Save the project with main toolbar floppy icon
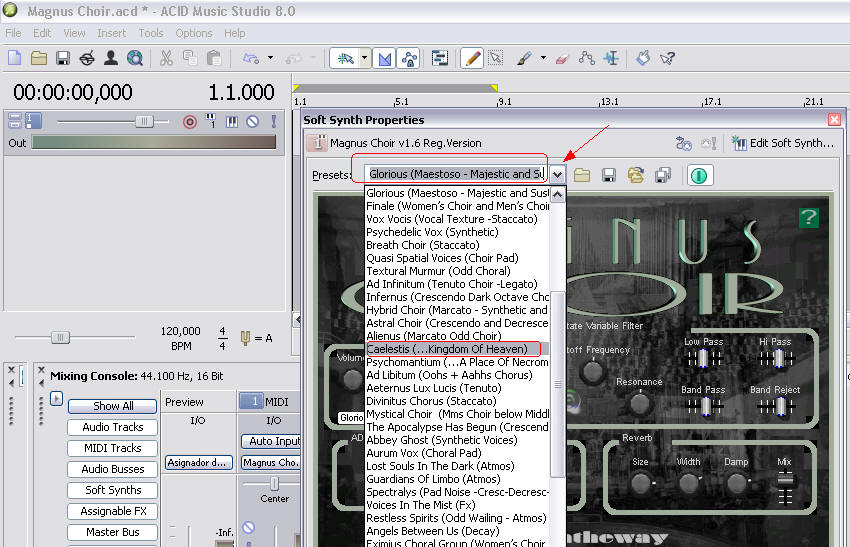Image resolution: width=850 pixels, height=547 pixels. pos(62,57)
